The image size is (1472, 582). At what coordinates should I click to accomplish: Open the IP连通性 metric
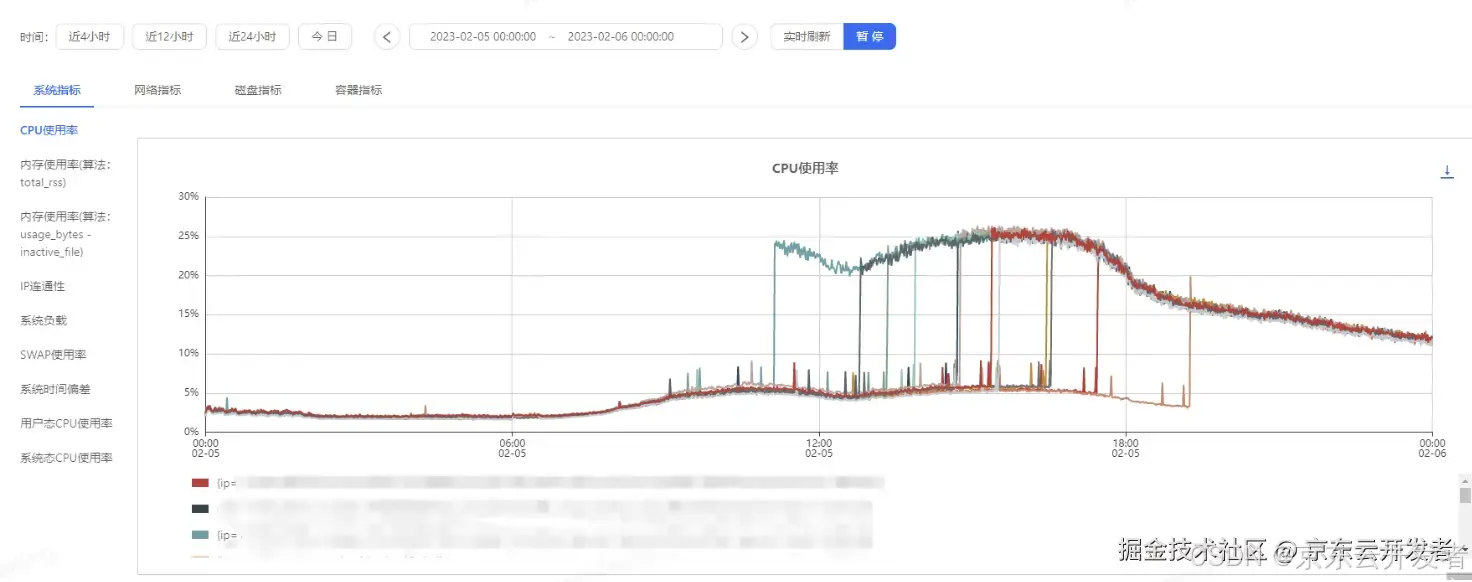(43, 286)
